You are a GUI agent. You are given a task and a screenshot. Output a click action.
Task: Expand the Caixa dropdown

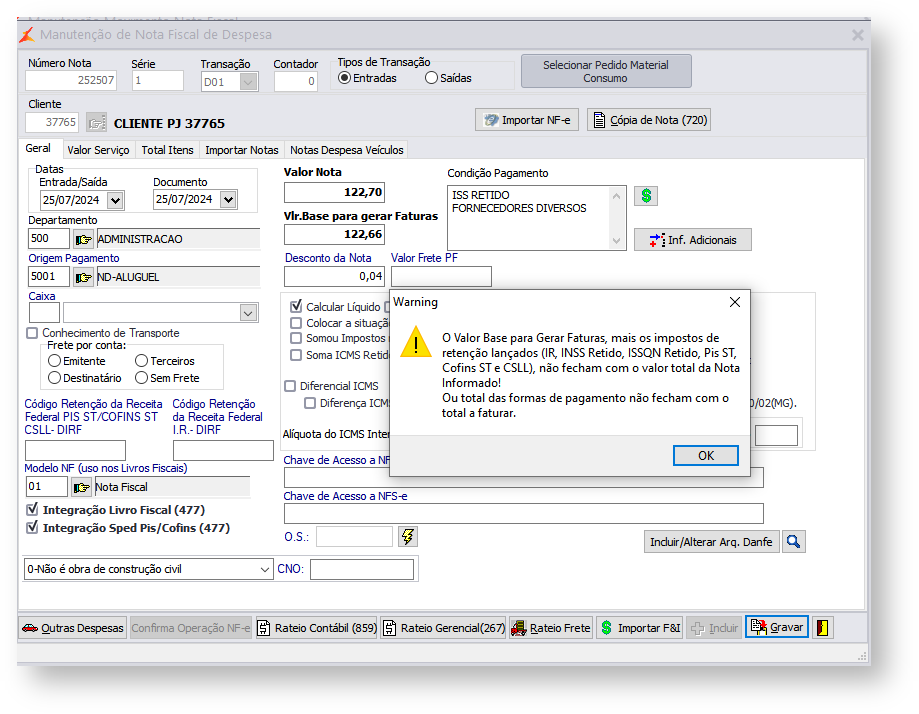point(248,314)
